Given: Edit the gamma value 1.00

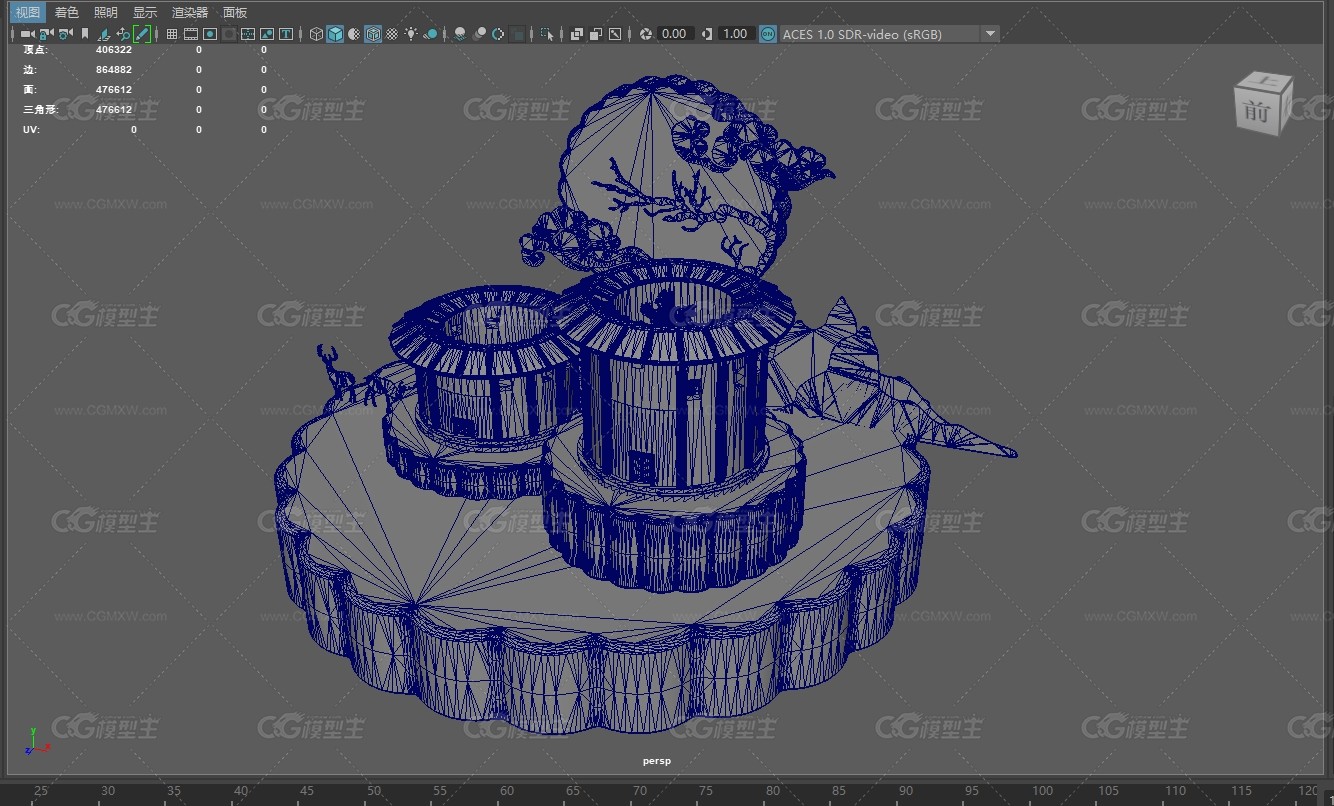Looking at the screenshot, I should (x=735, y=34).
